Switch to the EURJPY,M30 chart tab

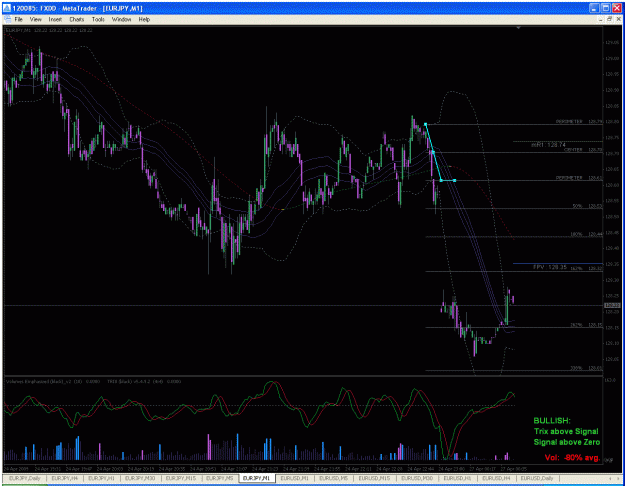coord(140,478)
